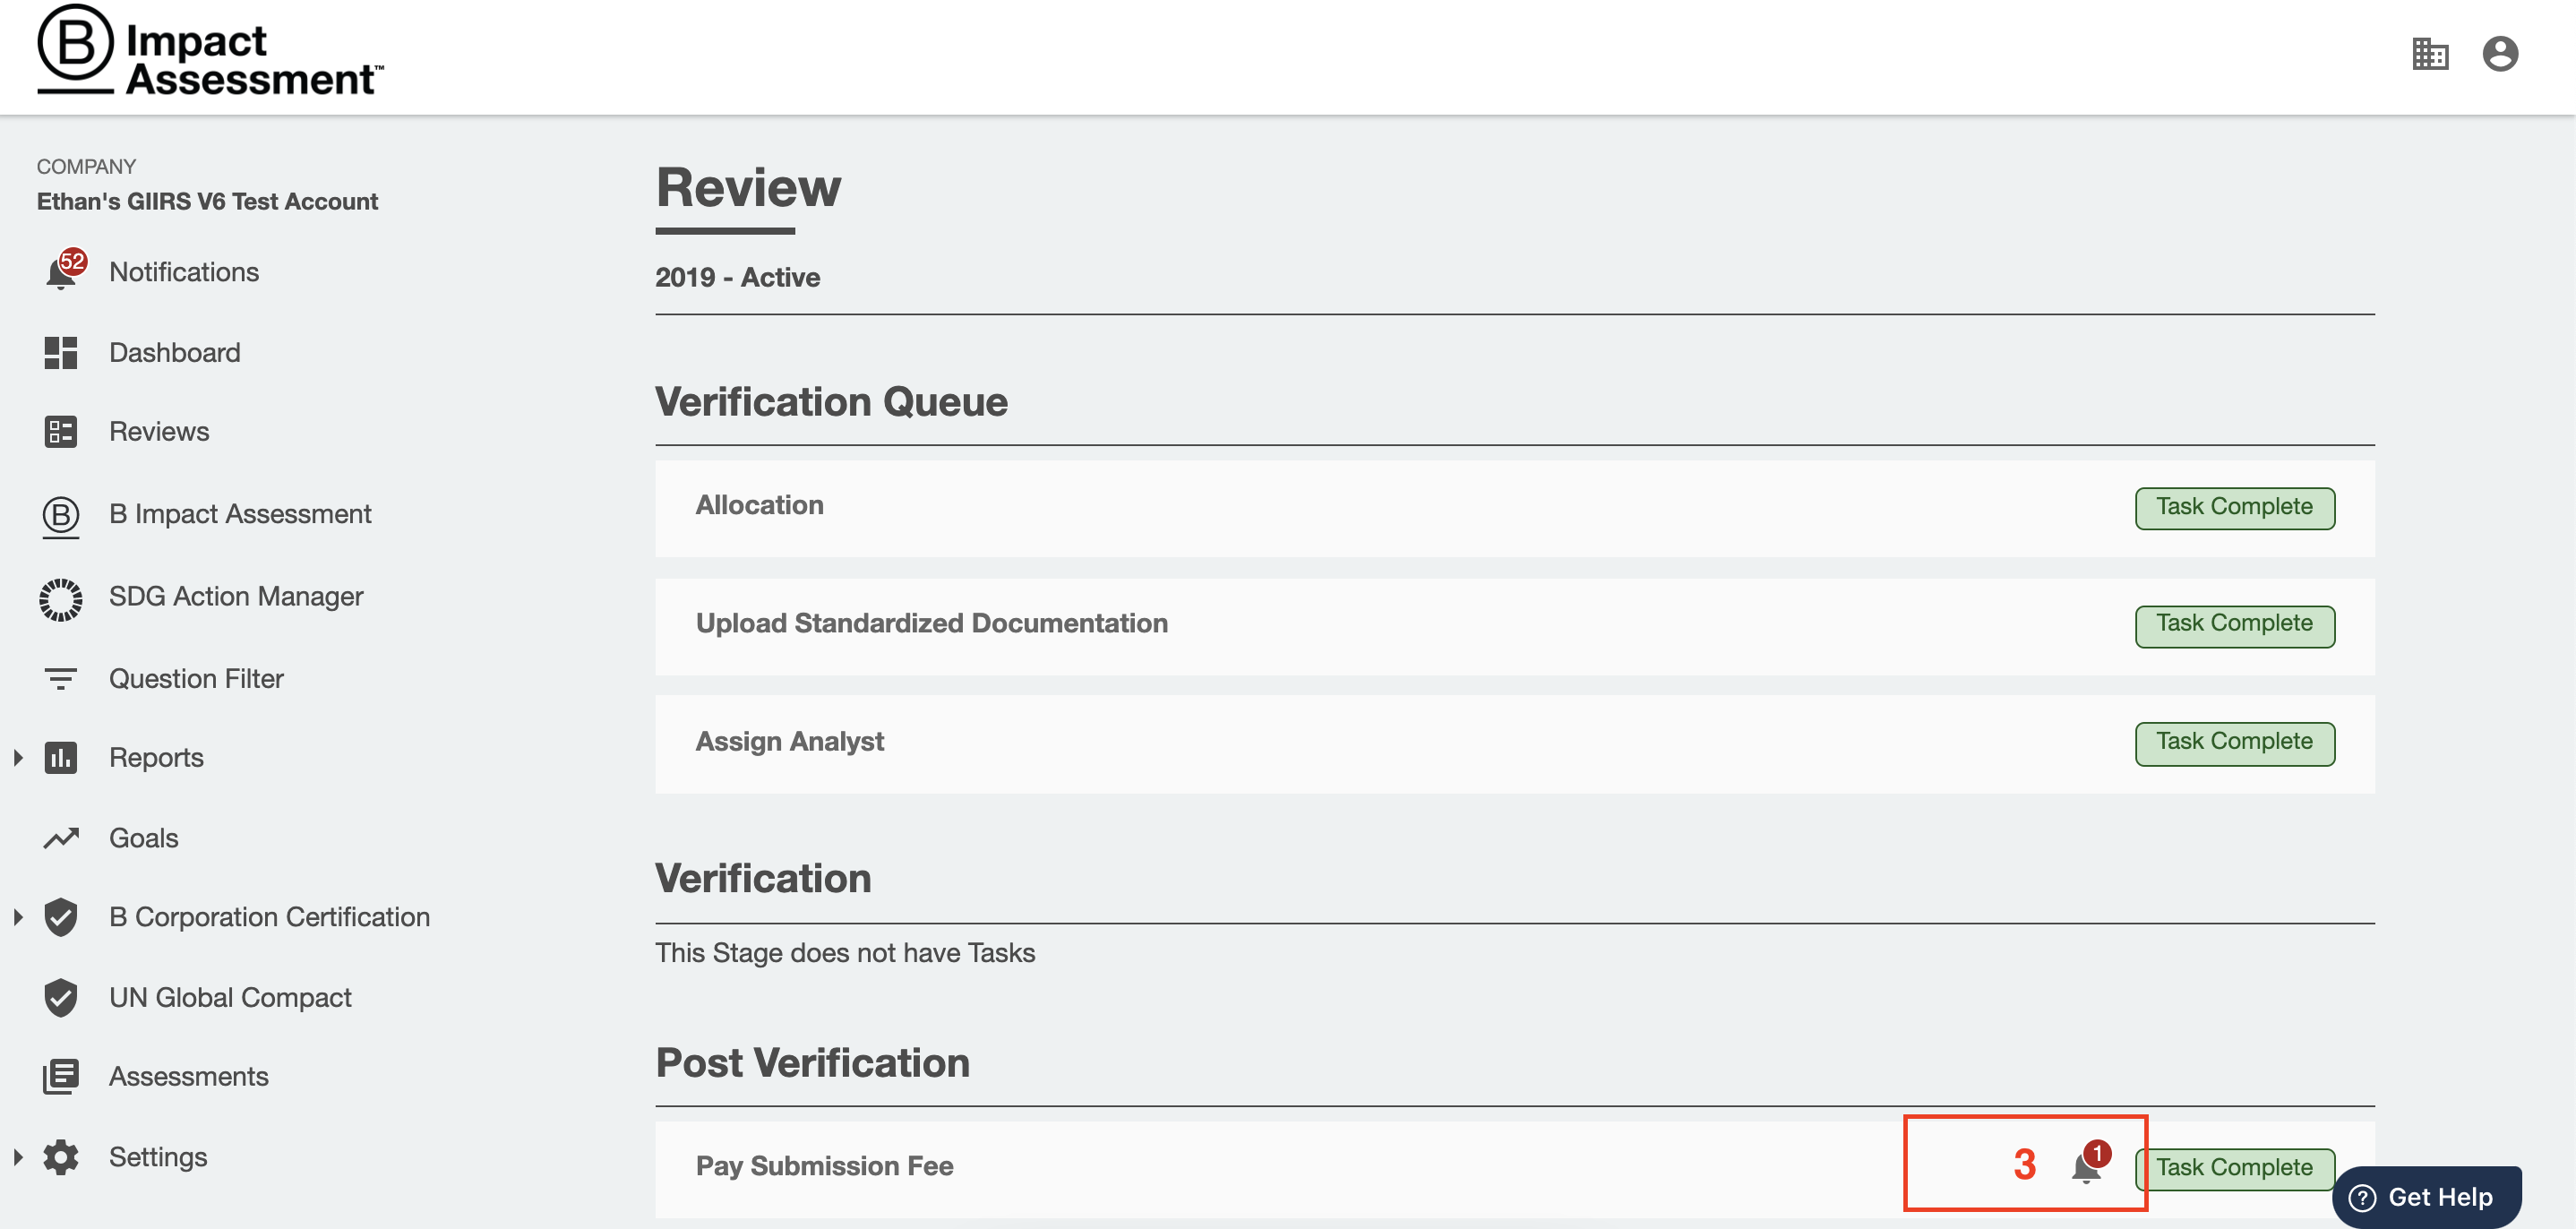This screenshot has width=2576, height=1229.
Task: Expand the B Corporation Certification arrow
Action: point(18,917)
